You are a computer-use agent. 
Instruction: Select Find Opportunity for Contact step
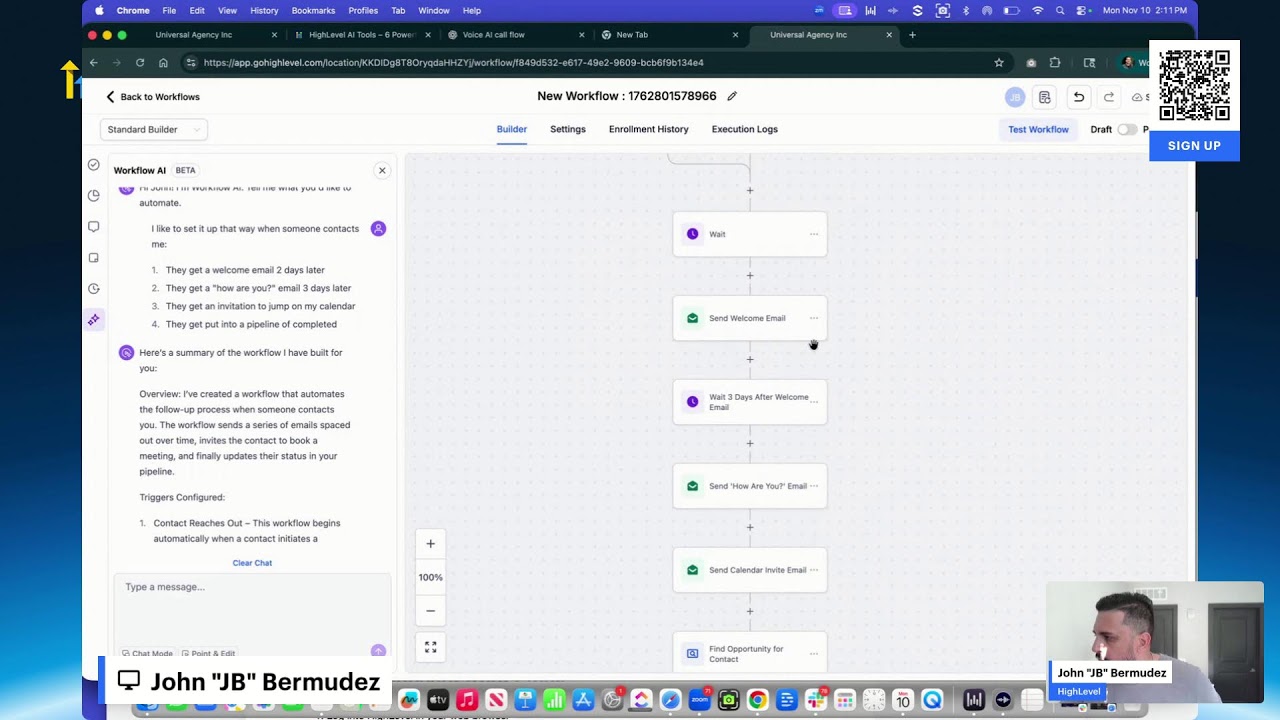pyautogui.click(x=750, y=653)
